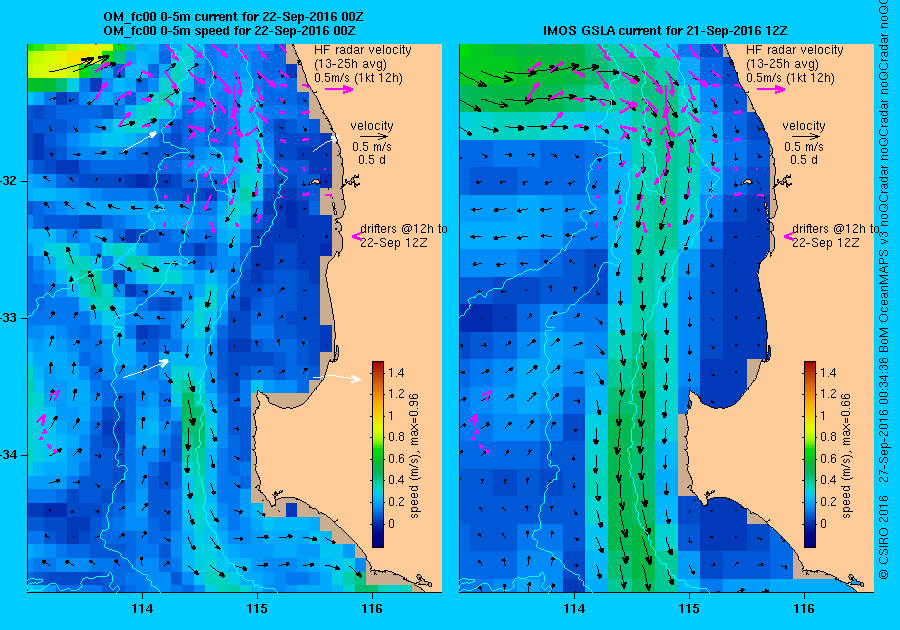The width and height of the screenshot is (900, 630).
Task: Click magenta drifter legend marker in left map
Action: 356,236
